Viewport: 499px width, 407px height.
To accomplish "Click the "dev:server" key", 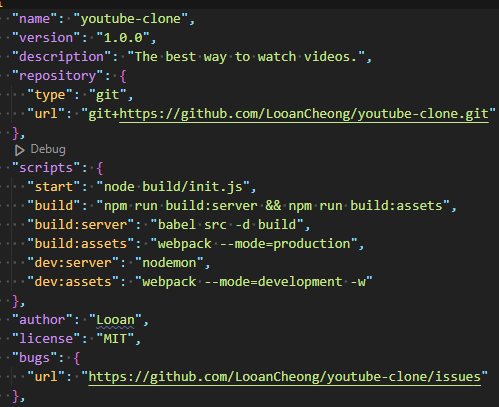I will (x=73, y=263).
